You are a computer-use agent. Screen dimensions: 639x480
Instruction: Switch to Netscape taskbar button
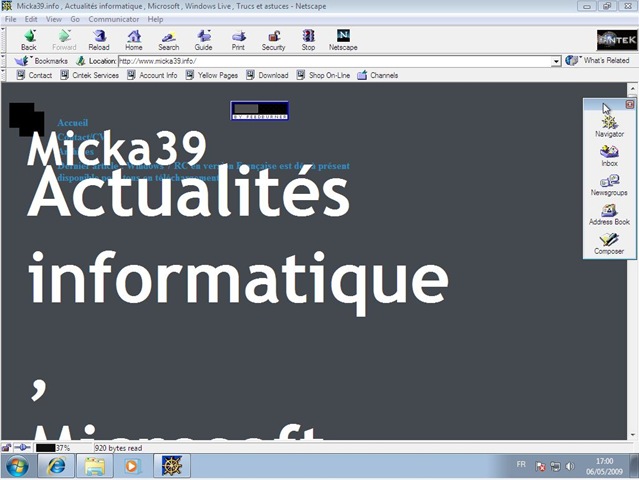172,466
